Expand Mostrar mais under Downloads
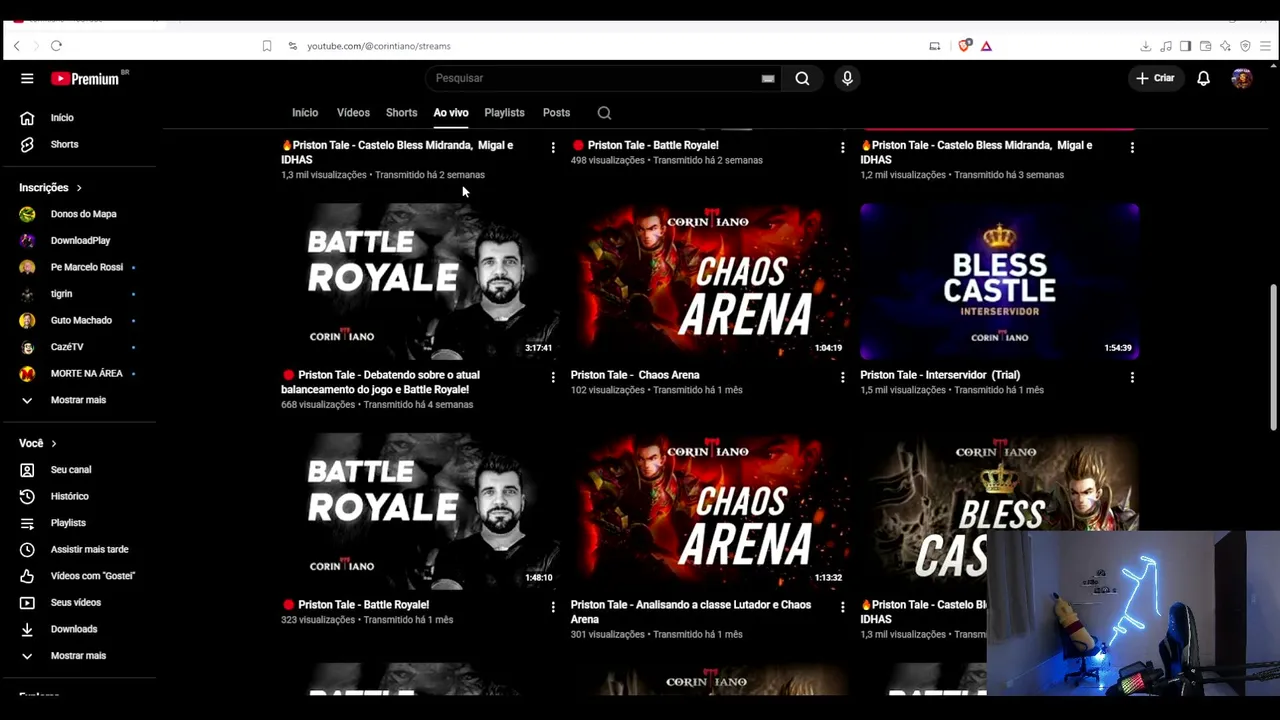 (78, 656)
